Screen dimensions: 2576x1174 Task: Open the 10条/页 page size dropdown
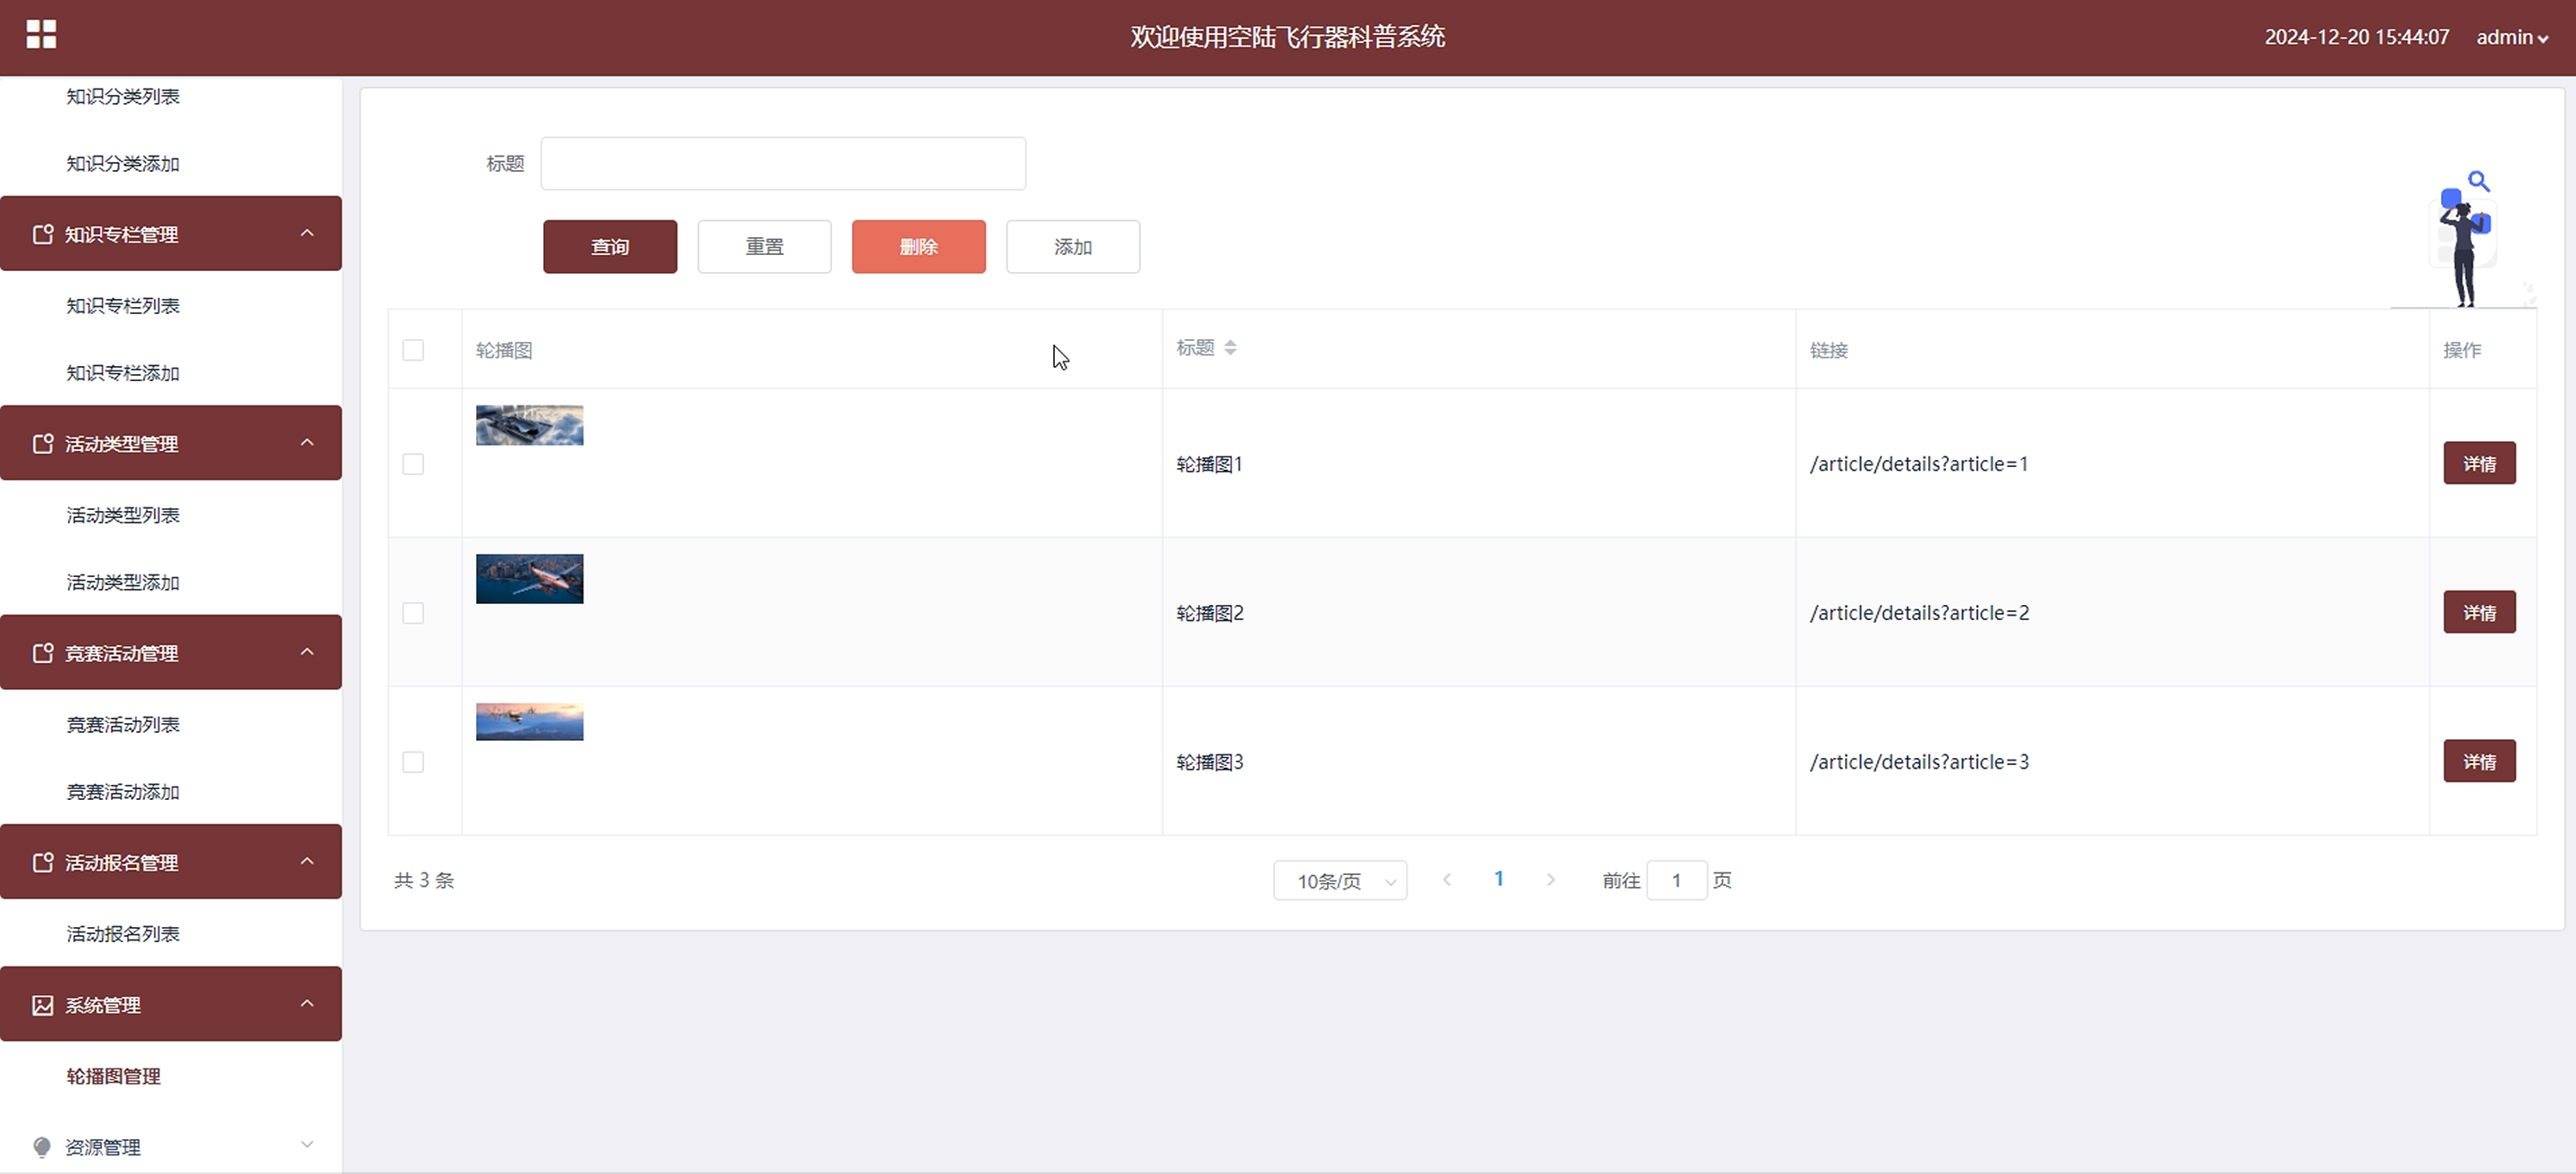1339,881
